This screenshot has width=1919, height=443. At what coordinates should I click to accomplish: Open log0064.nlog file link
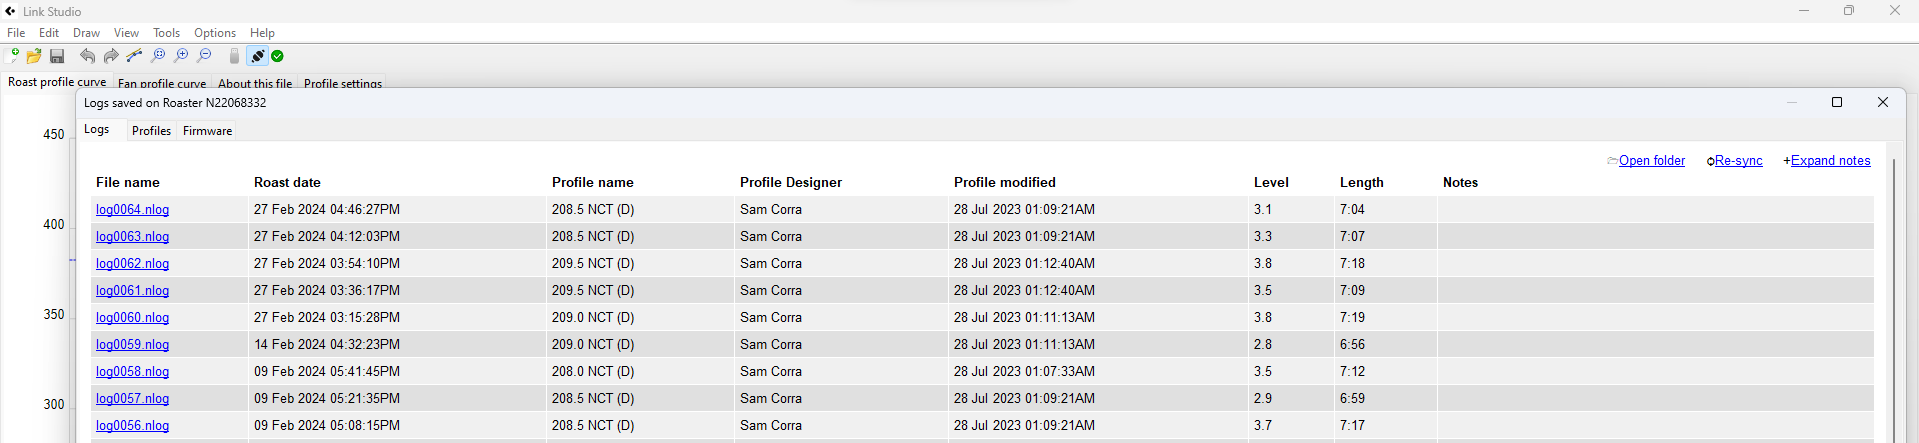(132, 209)
